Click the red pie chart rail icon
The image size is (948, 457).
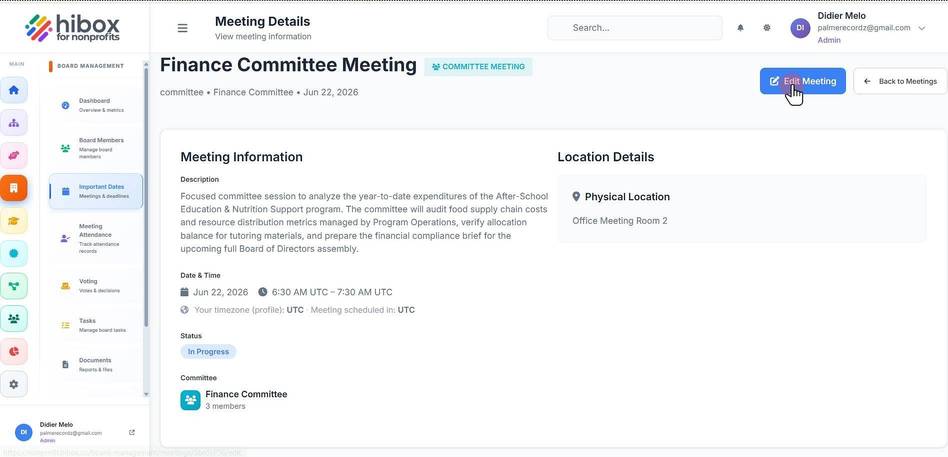14,351
